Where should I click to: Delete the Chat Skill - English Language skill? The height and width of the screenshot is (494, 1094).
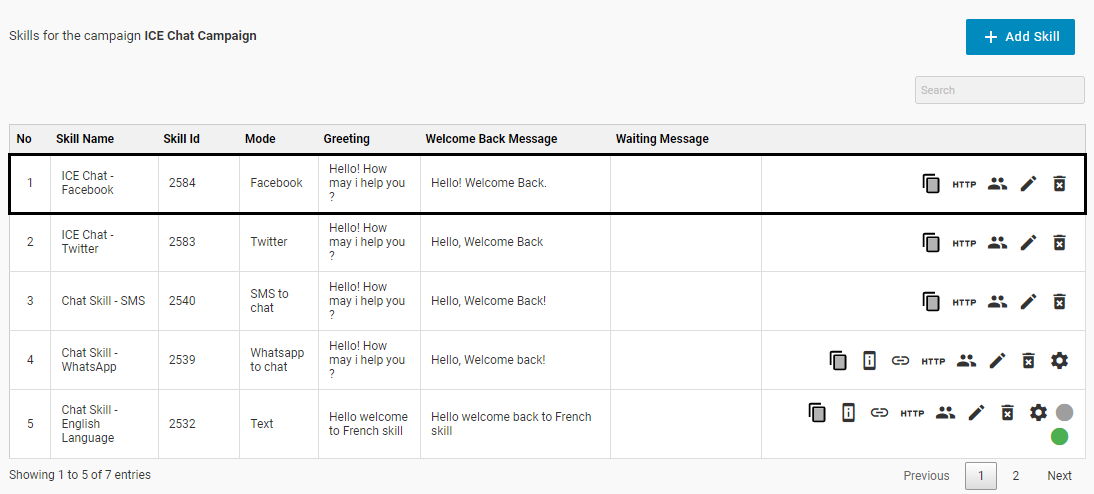(x=1008, y=413)
